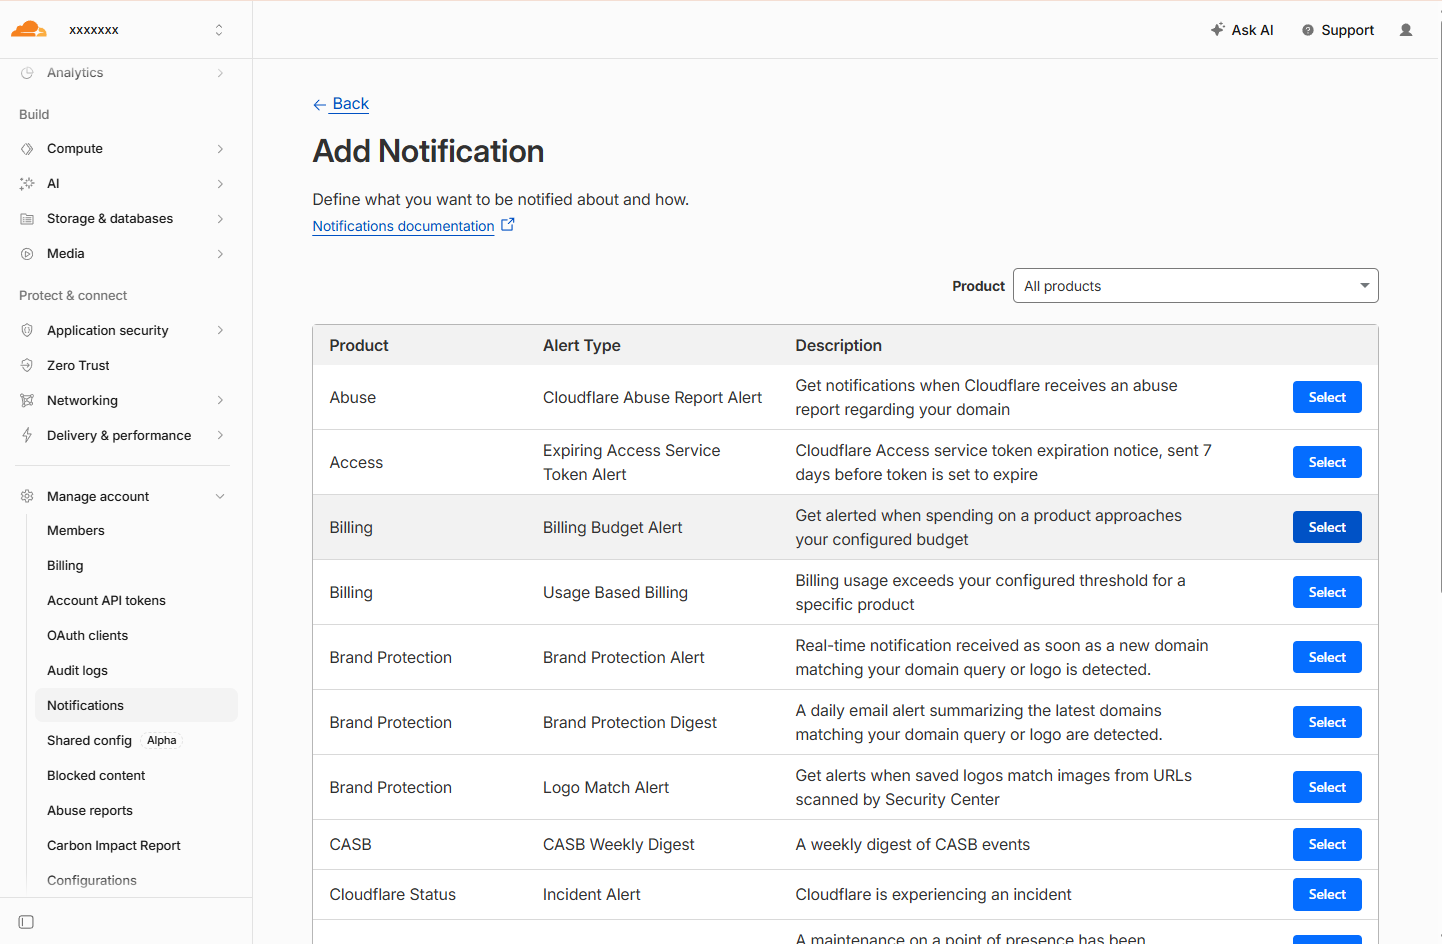Click the Zero Trust sidebar label

(78, 366)
